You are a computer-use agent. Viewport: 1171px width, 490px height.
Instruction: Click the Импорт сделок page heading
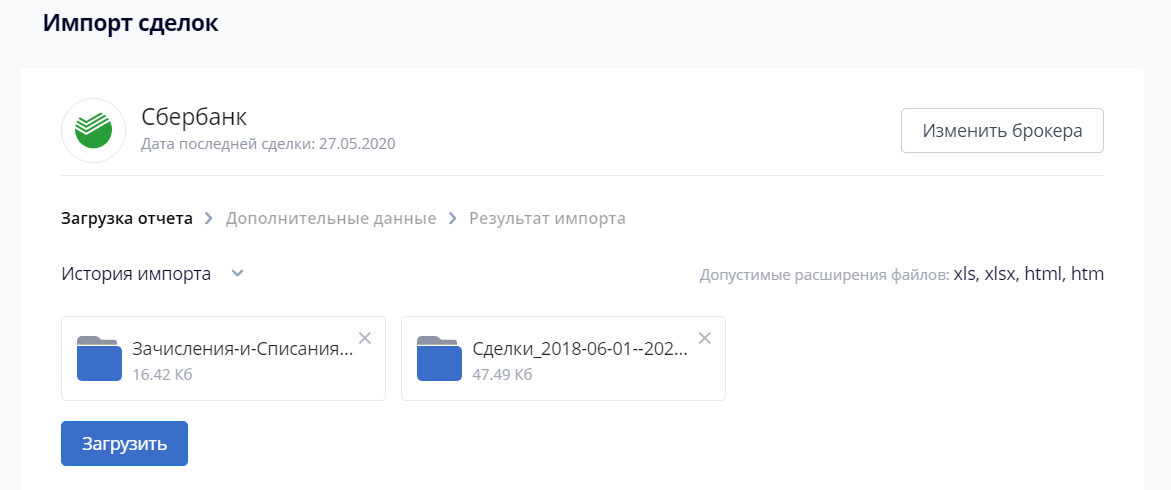pos(130,23)
